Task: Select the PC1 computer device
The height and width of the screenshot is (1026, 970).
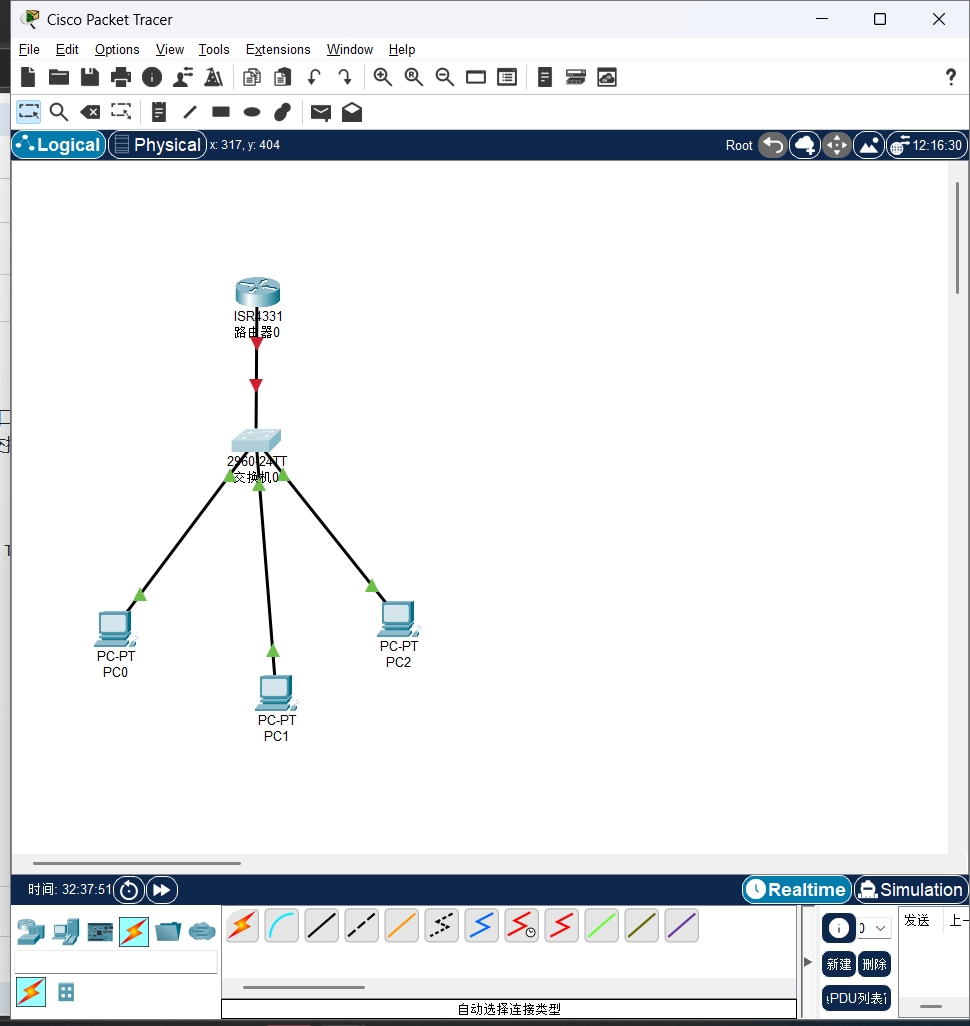Action: (276, 693)
